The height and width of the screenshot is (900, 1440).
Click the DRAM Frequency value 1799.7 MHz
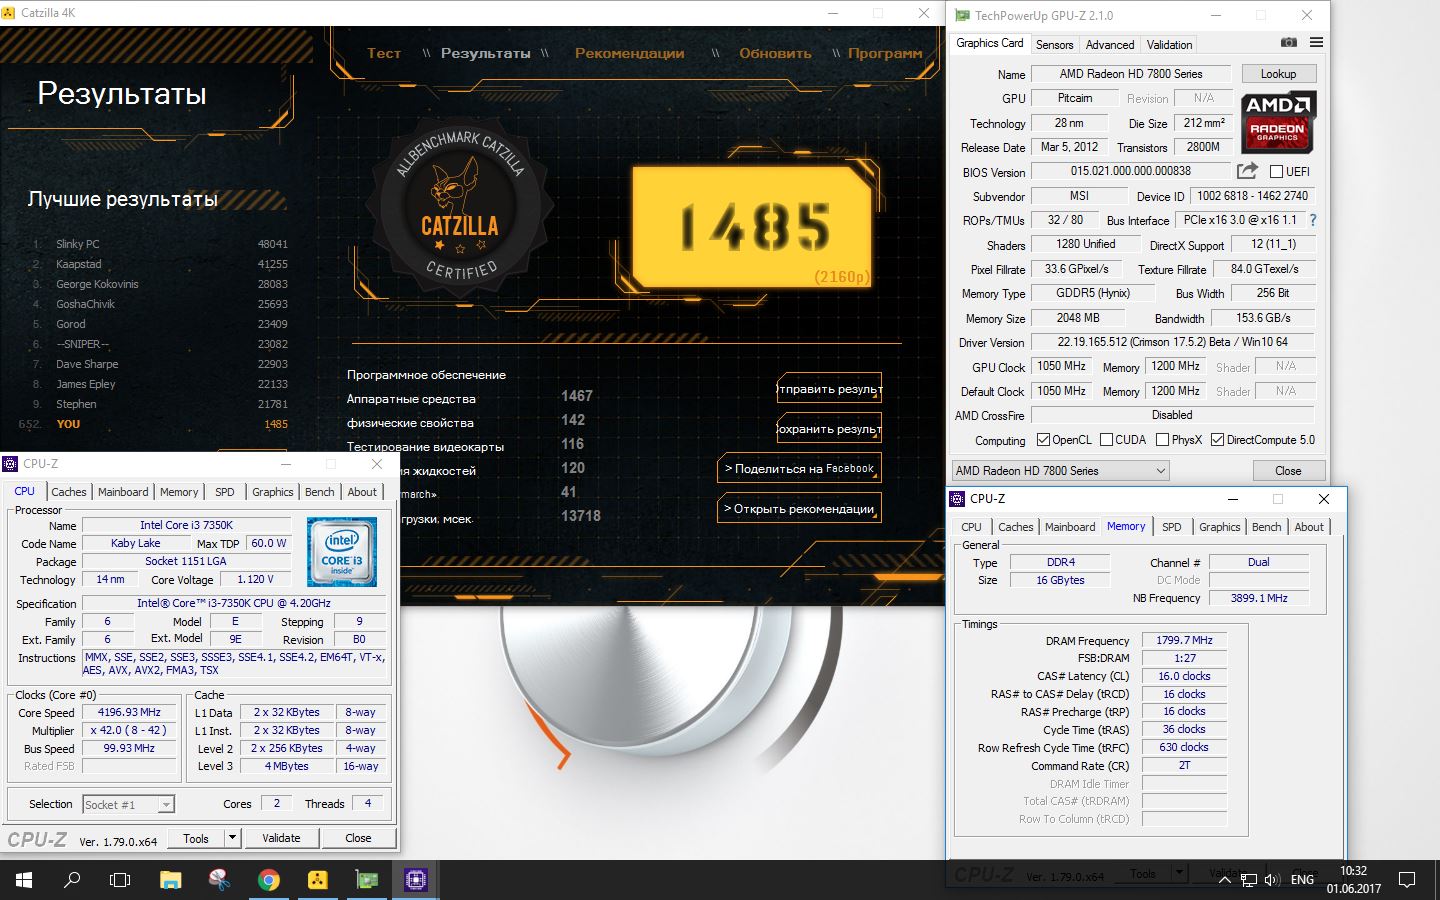1184,640
